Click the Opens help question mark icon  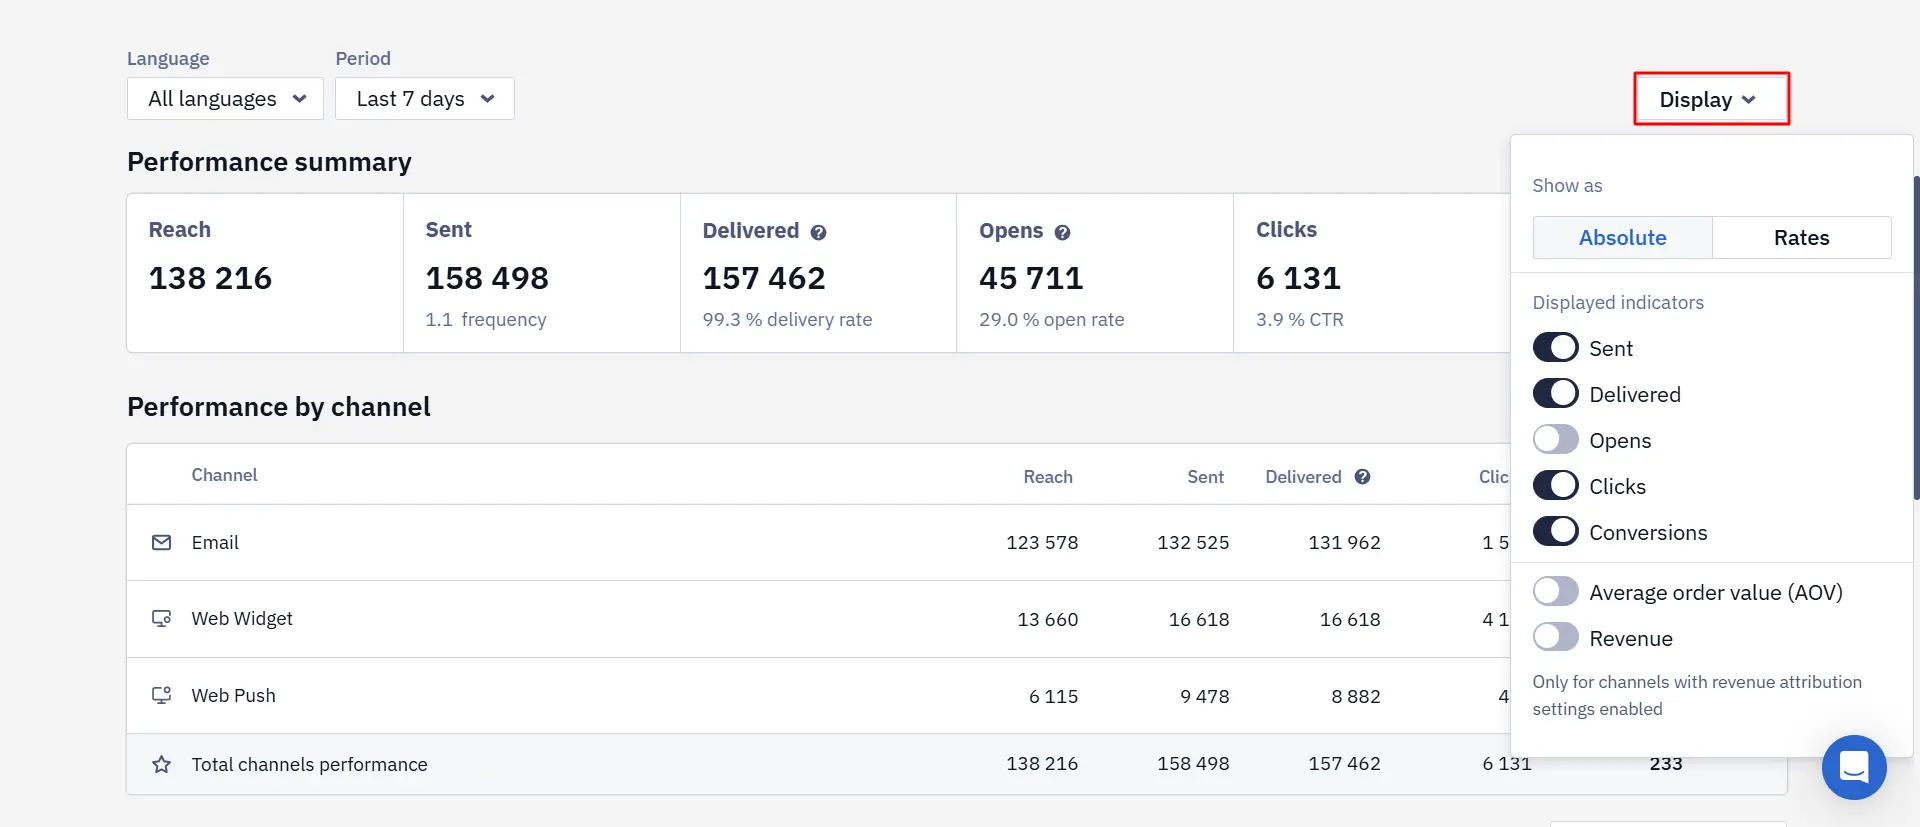pyautogui.click(x=1062, y=232)
